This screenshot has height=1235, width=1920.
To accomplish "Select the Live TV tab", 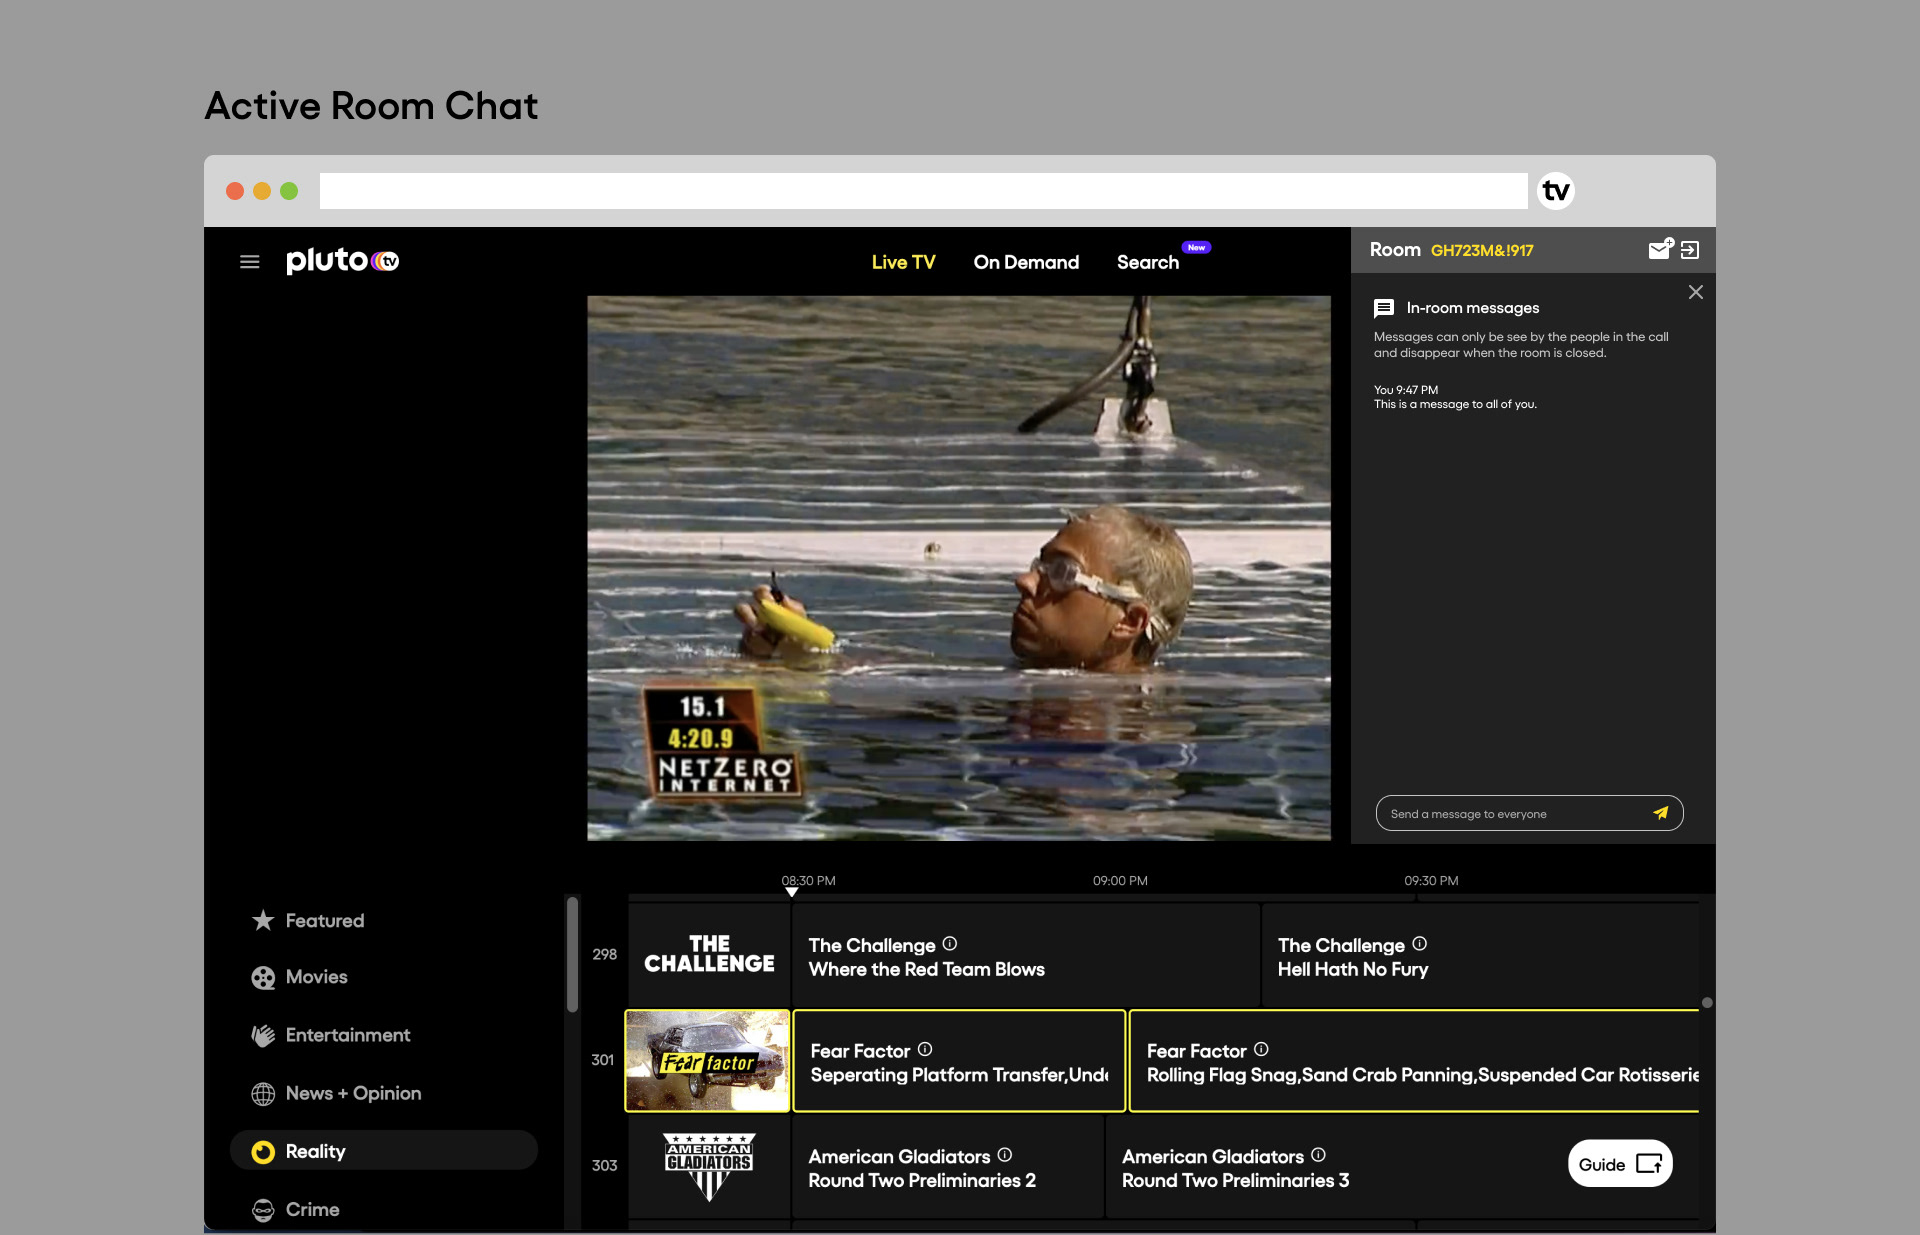I will pyautogui.click(x=903, y=262).
